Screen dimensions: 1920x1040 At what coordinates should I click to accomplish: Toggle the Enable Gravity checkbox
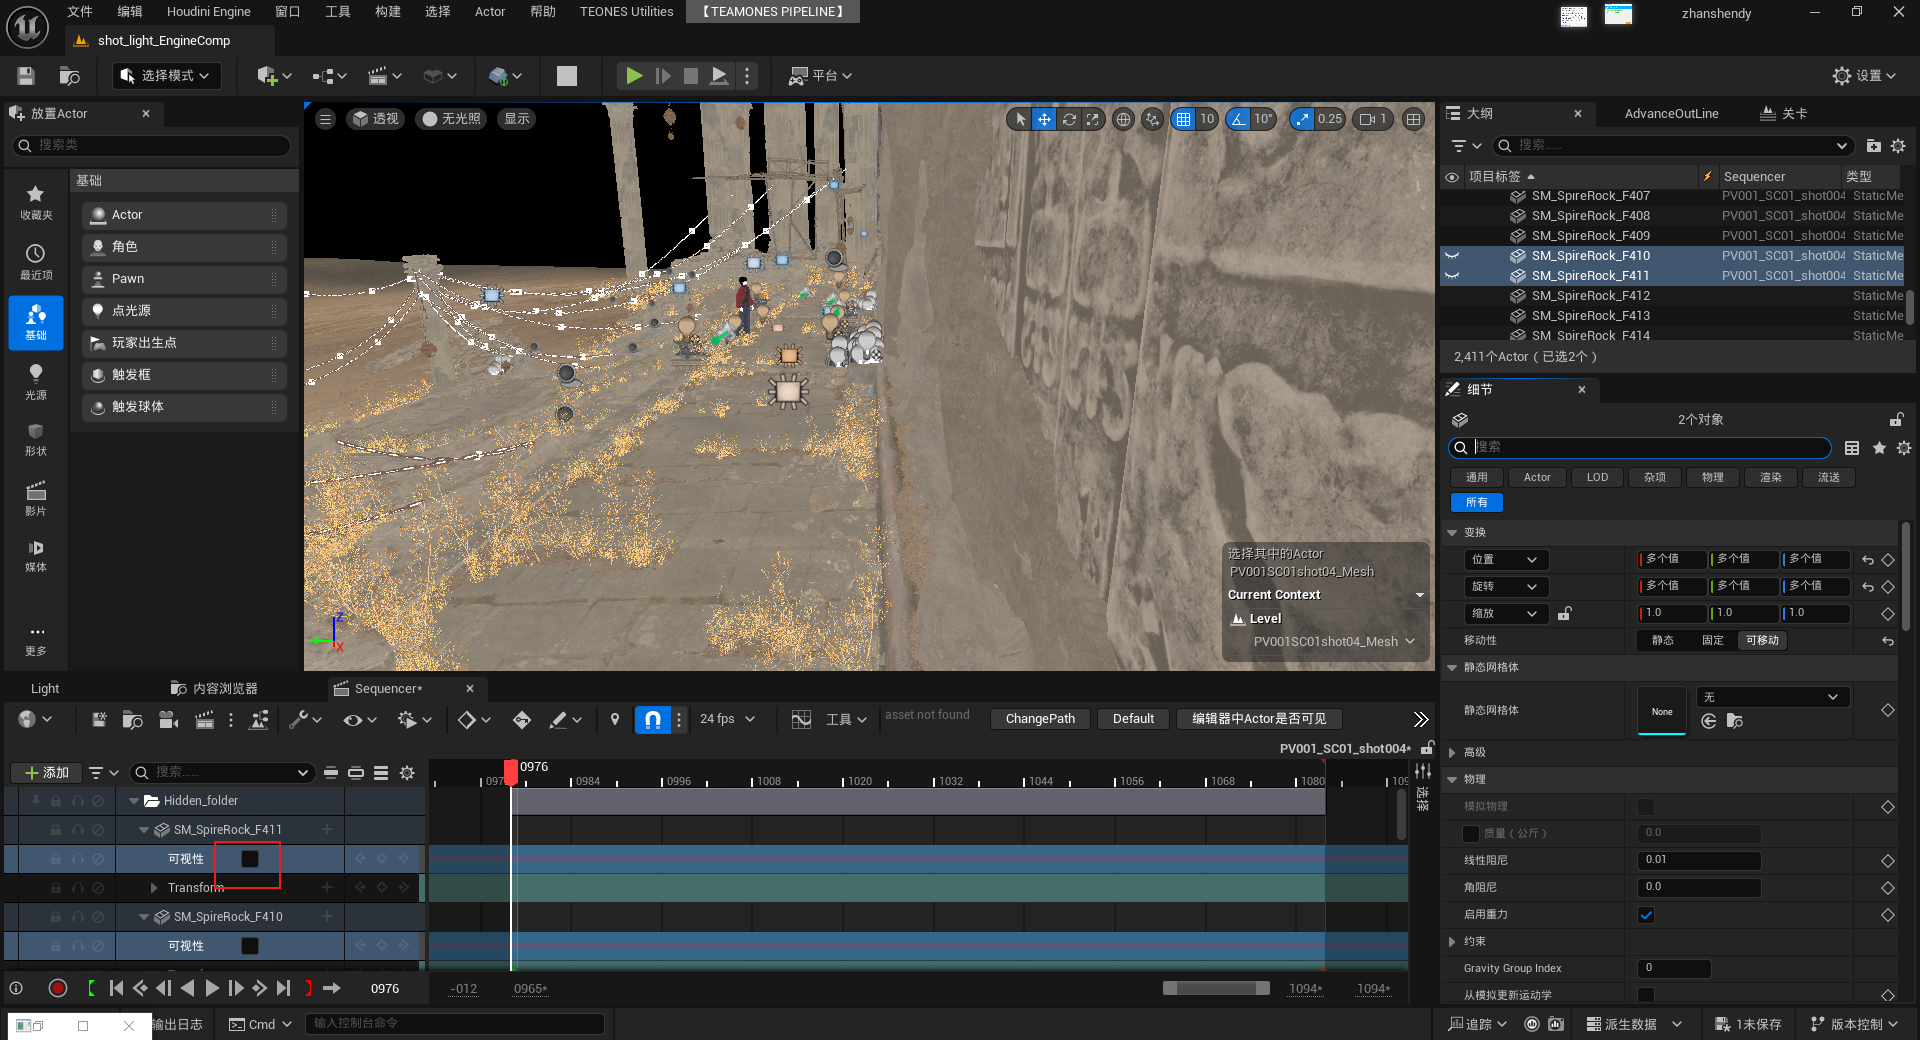[x=1646, y=915]
